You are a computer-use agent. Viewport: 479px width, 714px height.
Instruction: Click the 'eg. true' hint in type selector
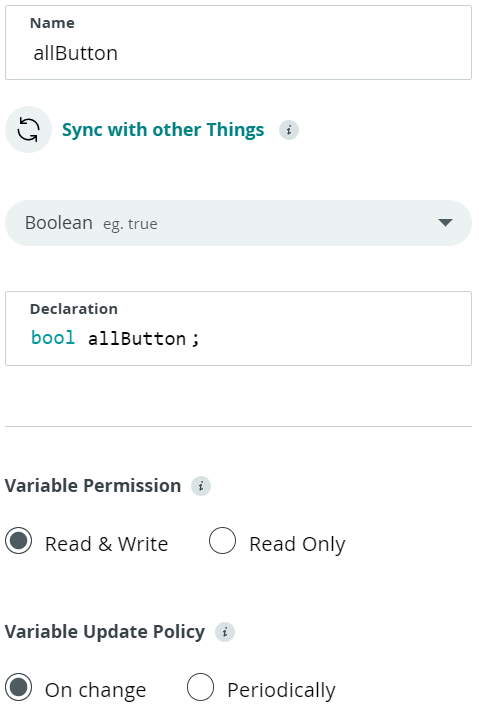coord(130,224)
